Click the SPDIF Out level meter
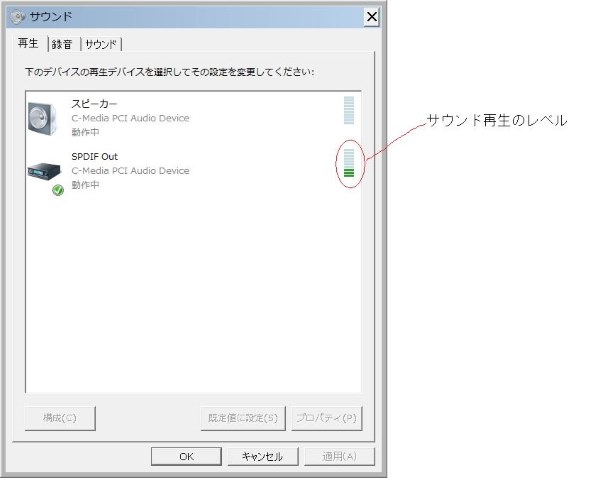The width and height of the screenshot is (596, 478). [349, 163]
